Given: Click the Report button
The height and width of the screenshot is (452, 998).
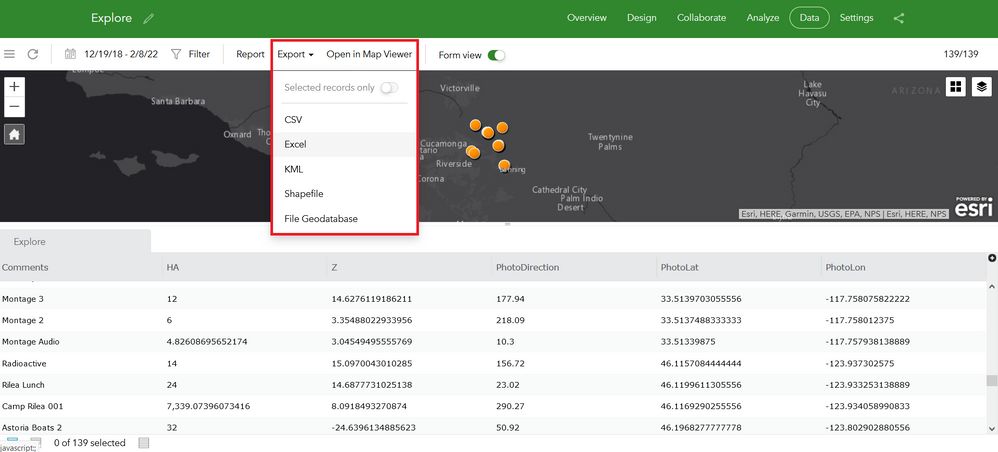Looking at the screenshot, I should click(x=250, y=54).
